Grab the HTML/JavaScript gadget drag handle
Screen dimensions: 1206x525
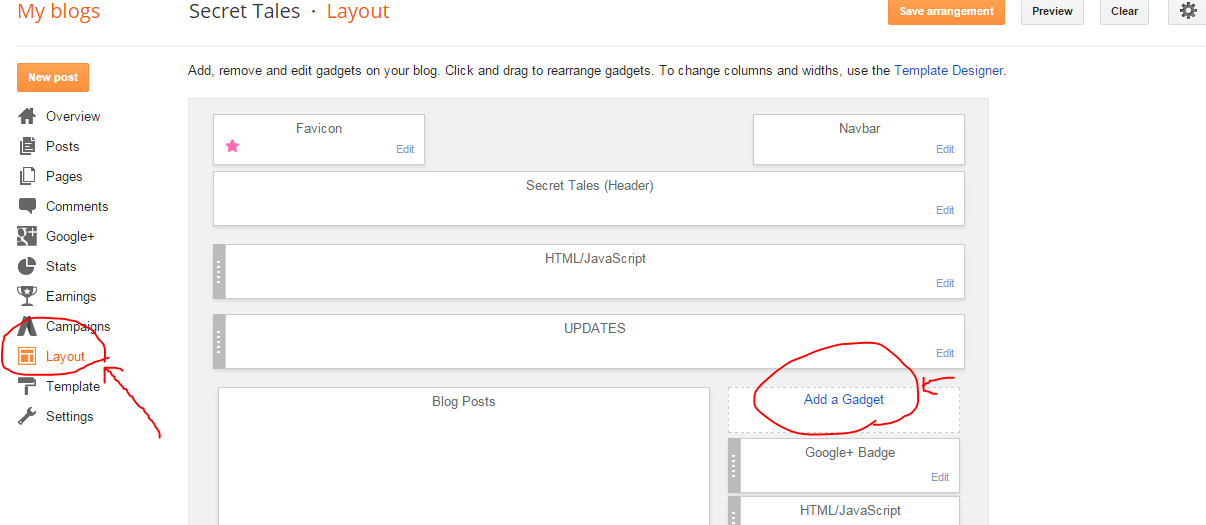(220, 271)
